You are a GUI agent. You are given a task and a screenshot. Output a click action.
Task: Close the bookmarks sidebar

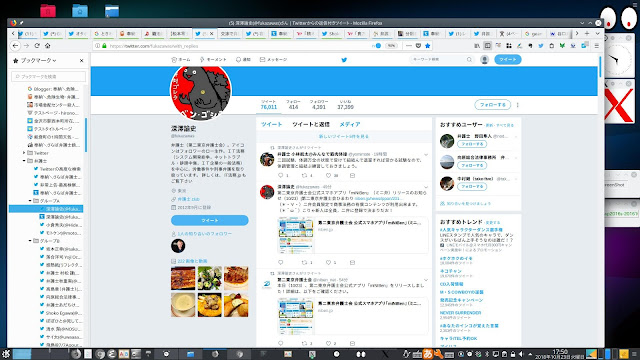(81, 60)
